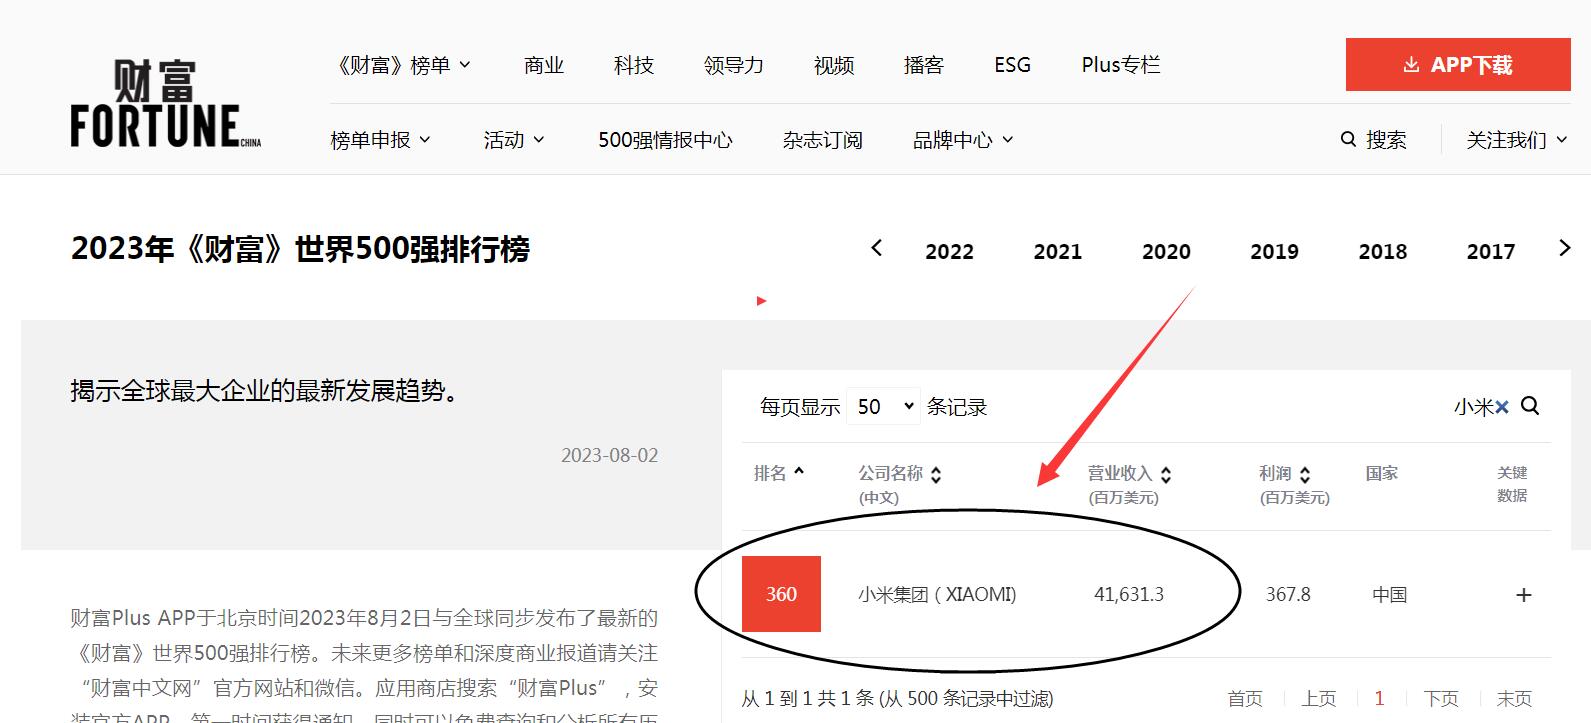1591x723 pixels.
Task: Click the date 2023-08-02
Action: point(610,455)
